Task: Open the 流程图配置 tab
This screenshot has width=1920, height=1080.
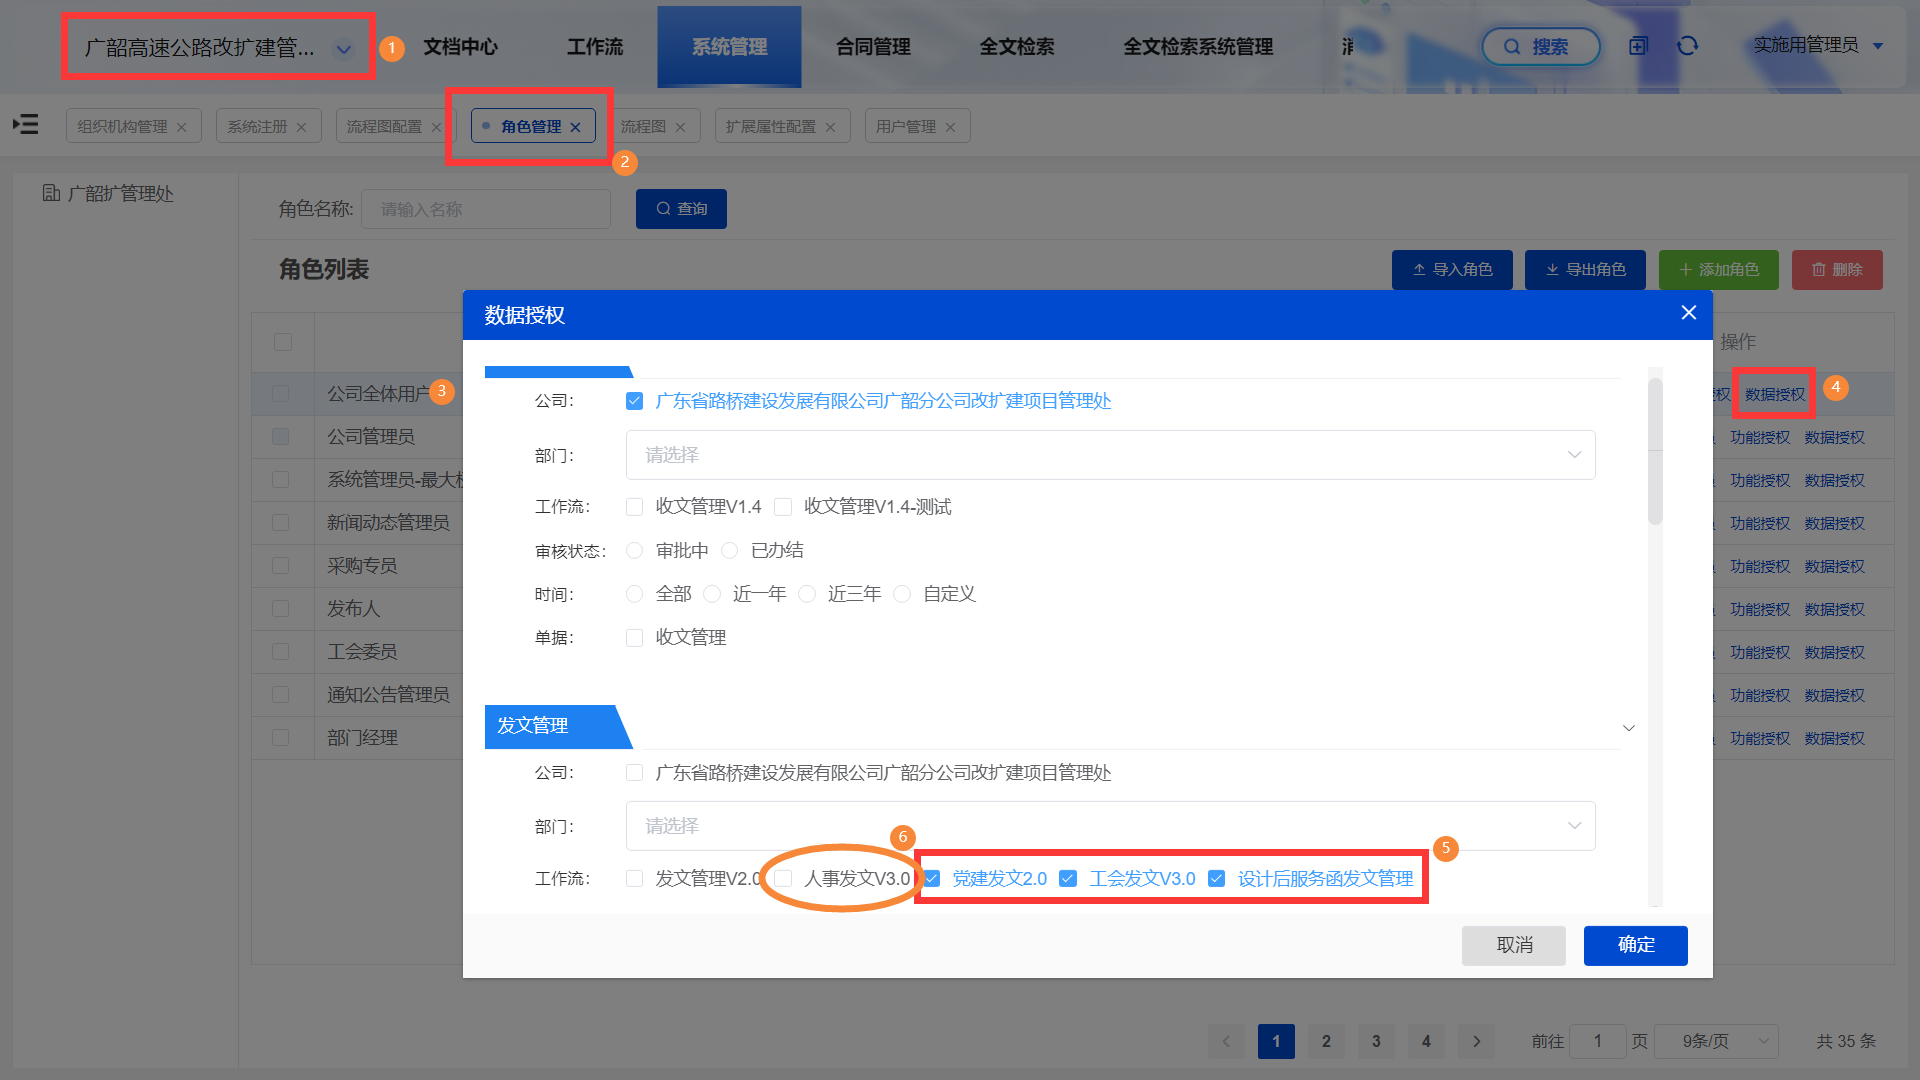Action: [384, 127]
